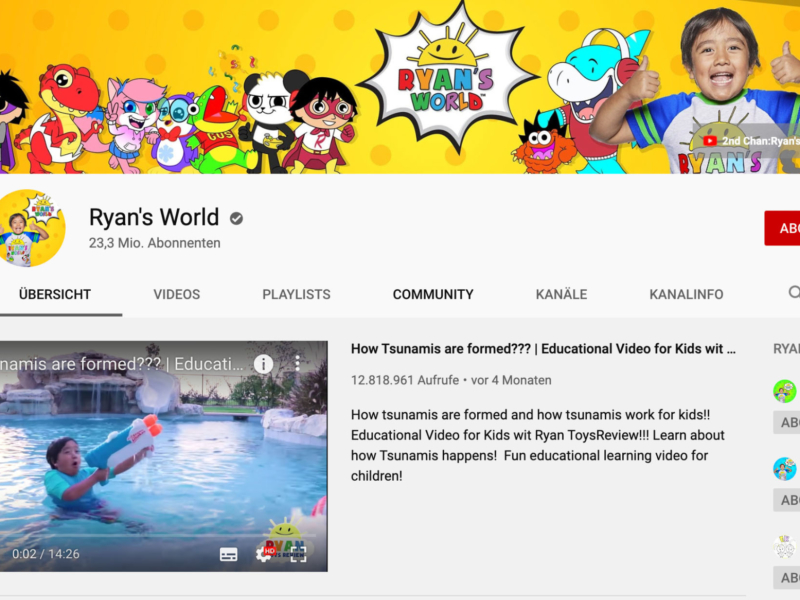Open the blue featured channel avatar
Screen dimensions: 800x600
pos(785,469)
